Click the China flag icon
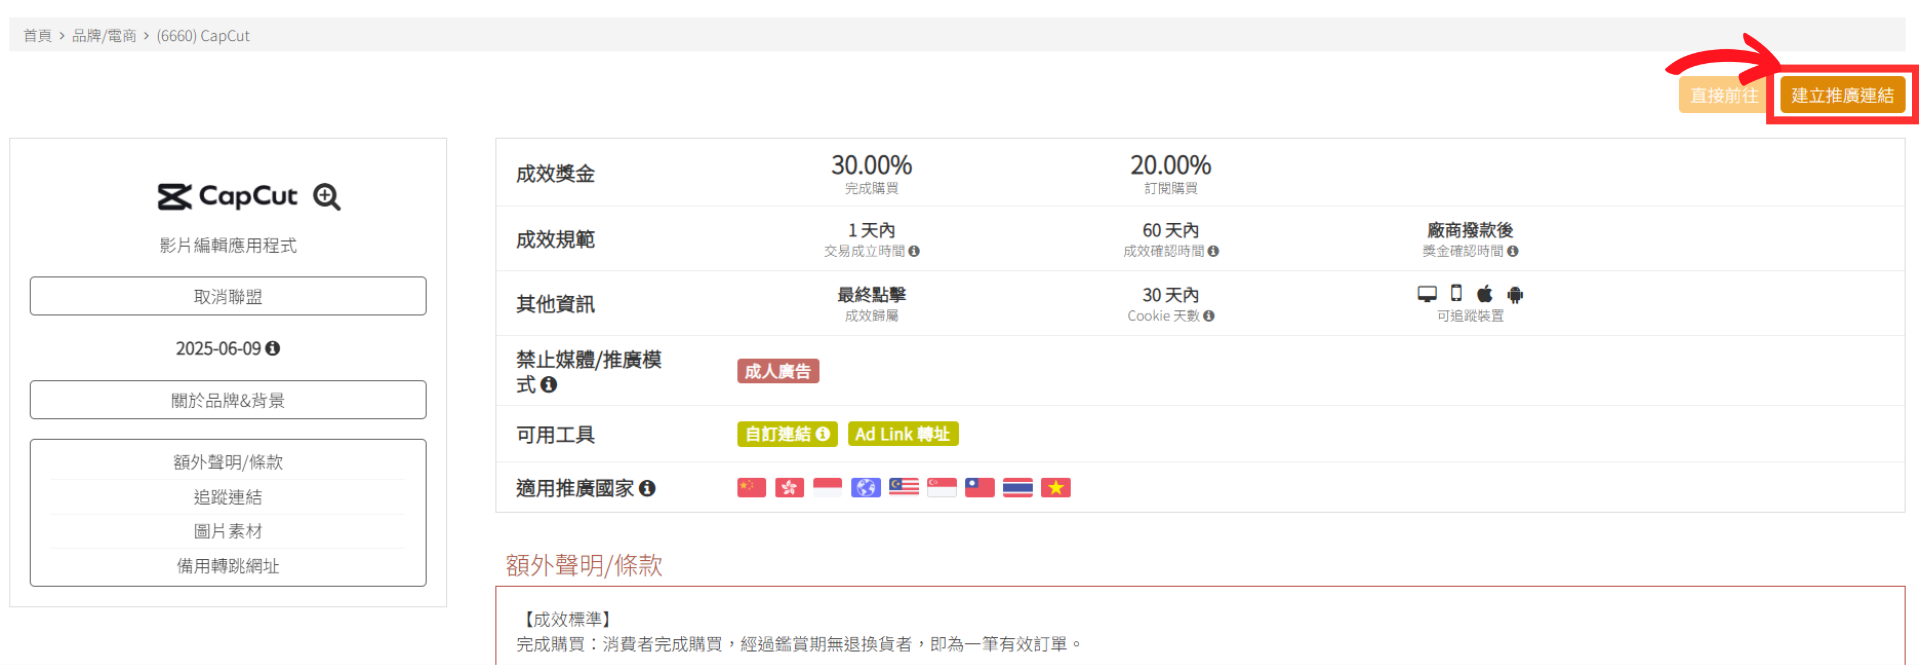The height and width of the screenshot is (665, 1919). 752,487
